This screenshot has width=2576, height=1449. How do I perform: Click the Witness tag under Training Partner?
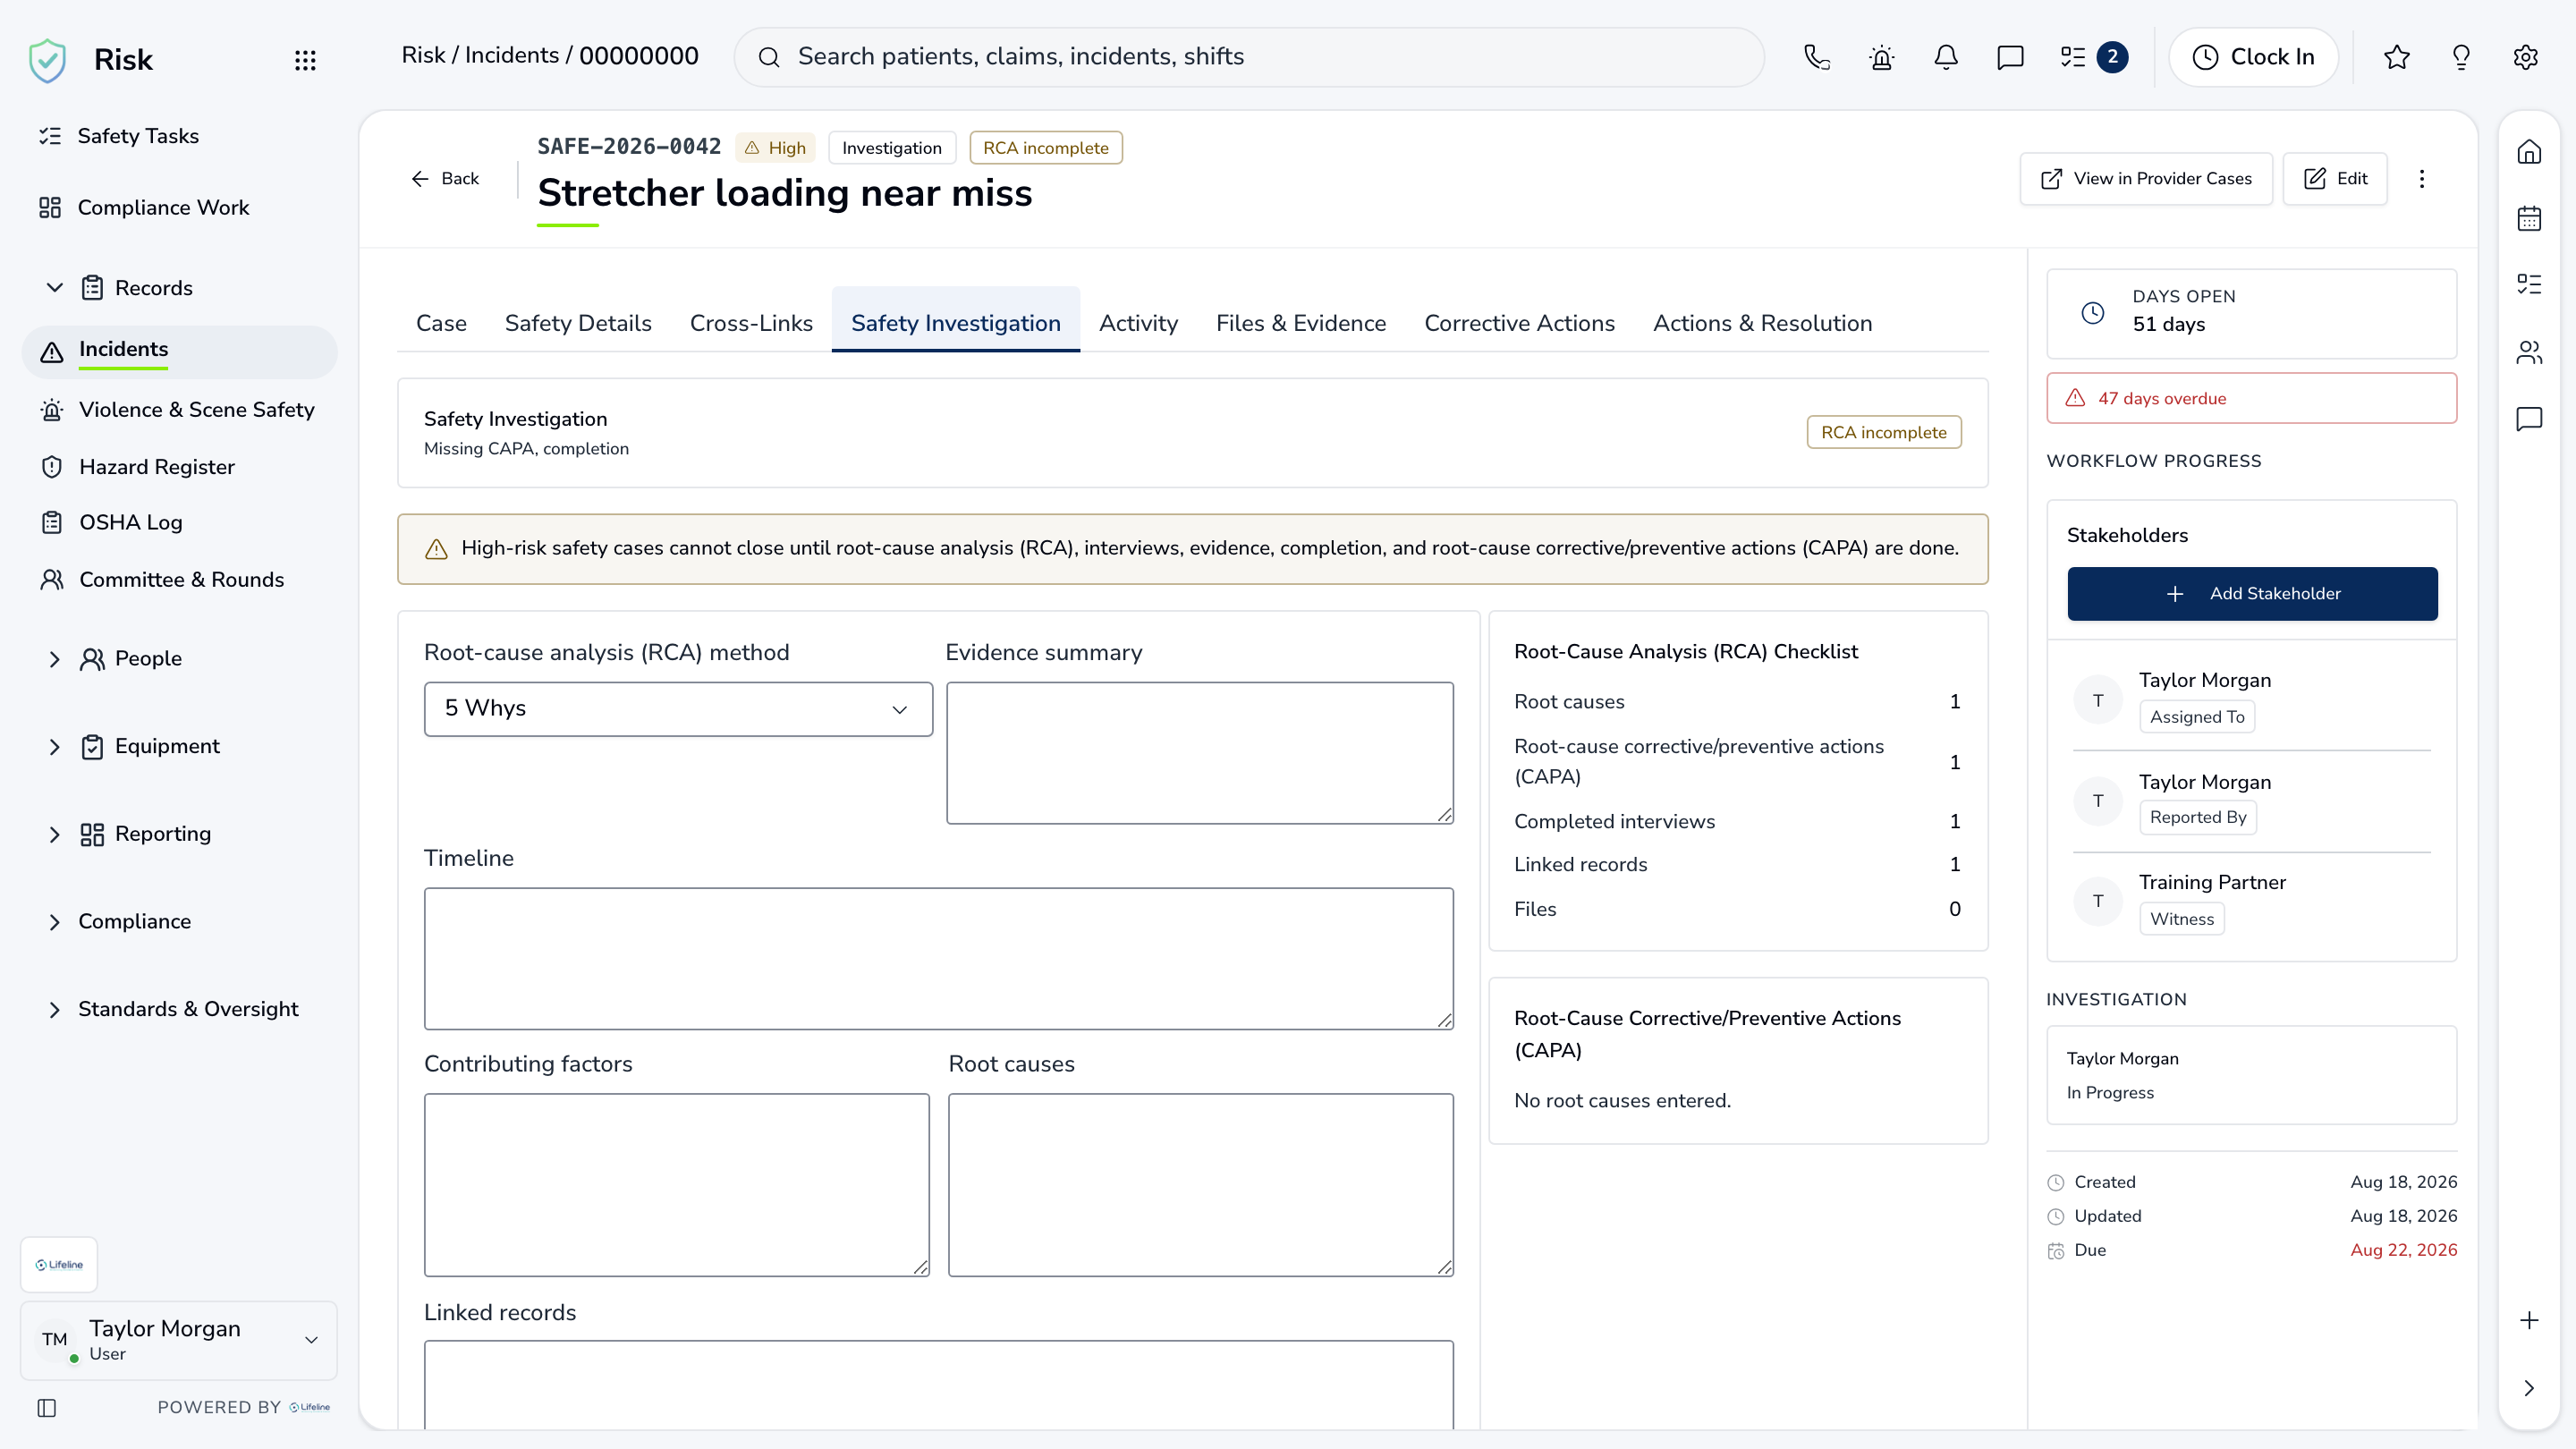(x=2181, y=919)
